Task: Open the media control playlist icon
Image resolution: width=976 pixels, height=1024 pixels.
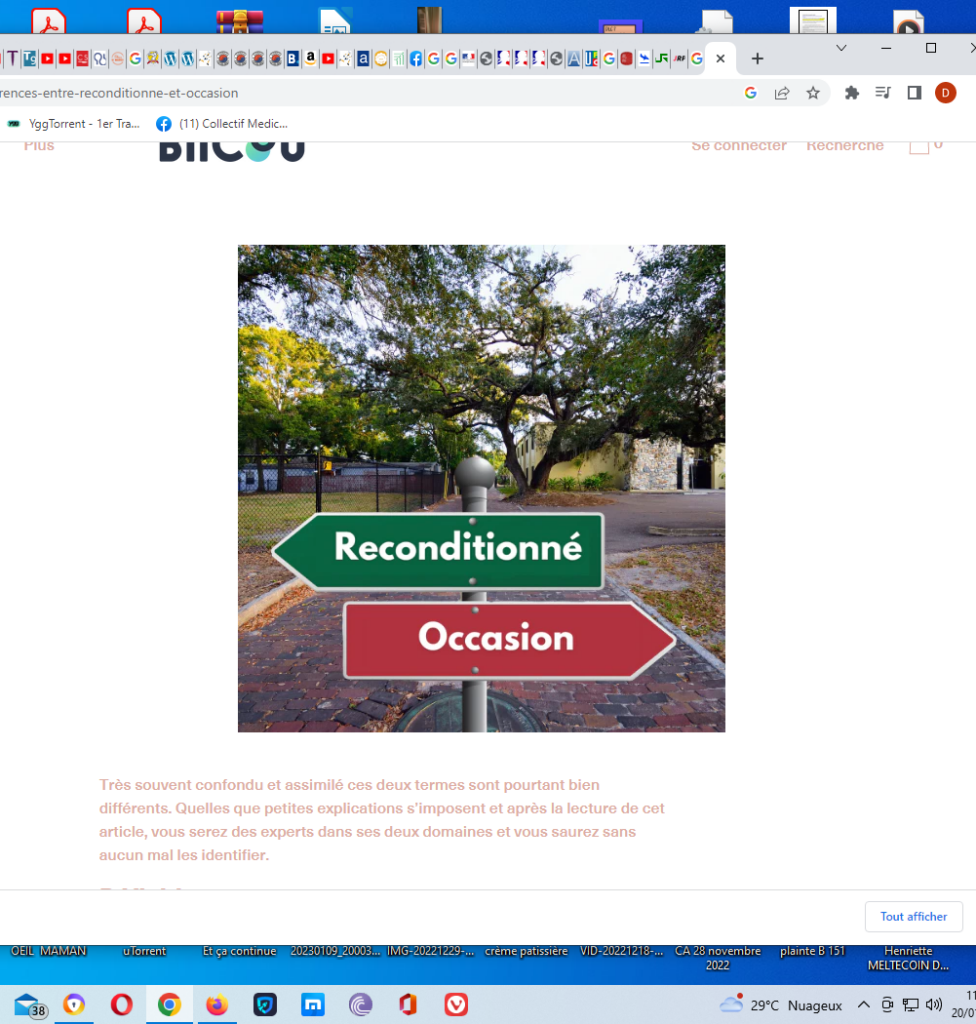Action: pyautogui.click(x=883, y=93)
